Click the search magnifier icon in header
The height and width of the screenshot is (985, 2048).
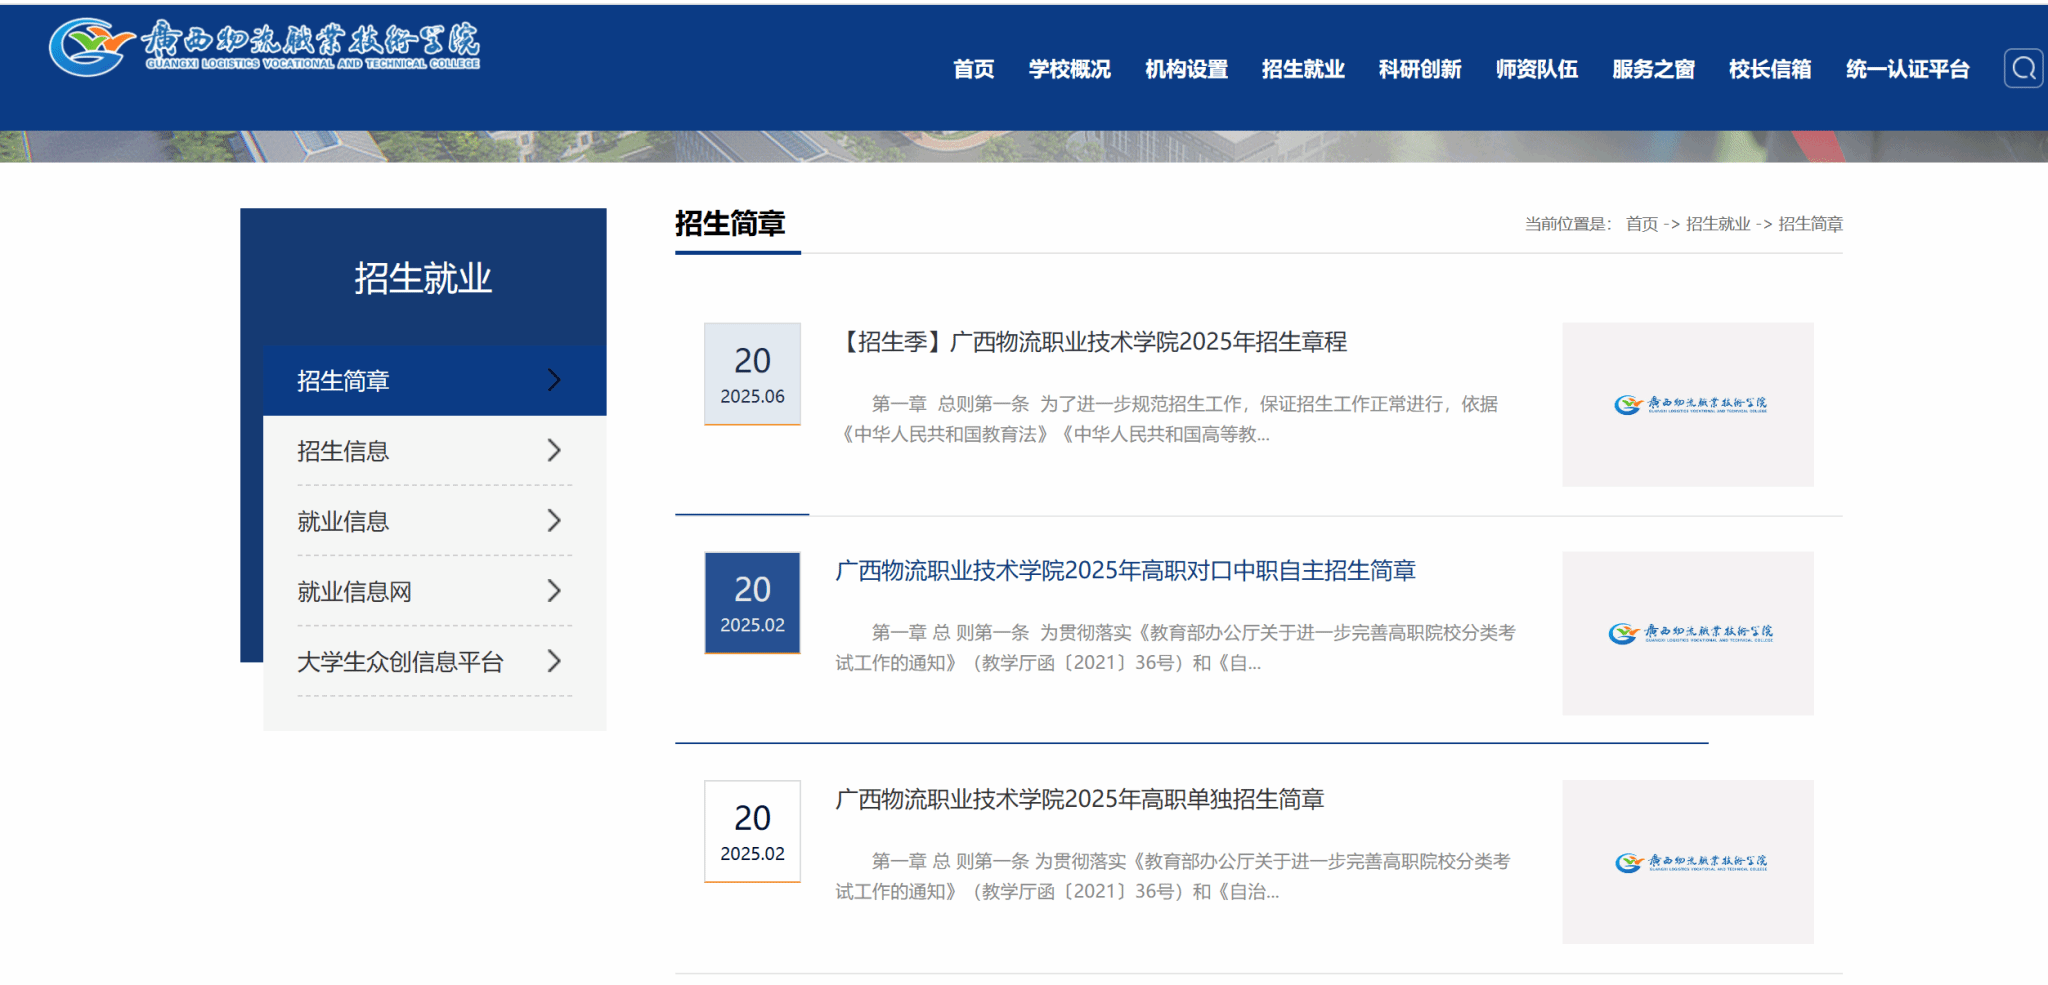2023,68
